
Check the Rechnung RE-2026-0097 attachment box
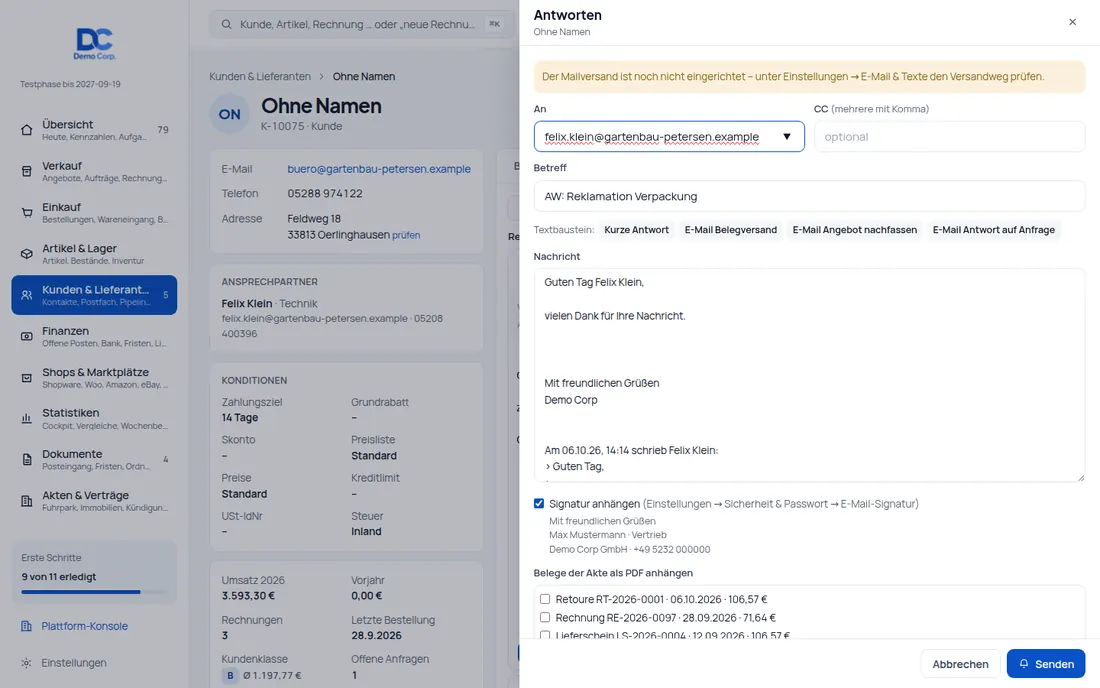[545, 617]
